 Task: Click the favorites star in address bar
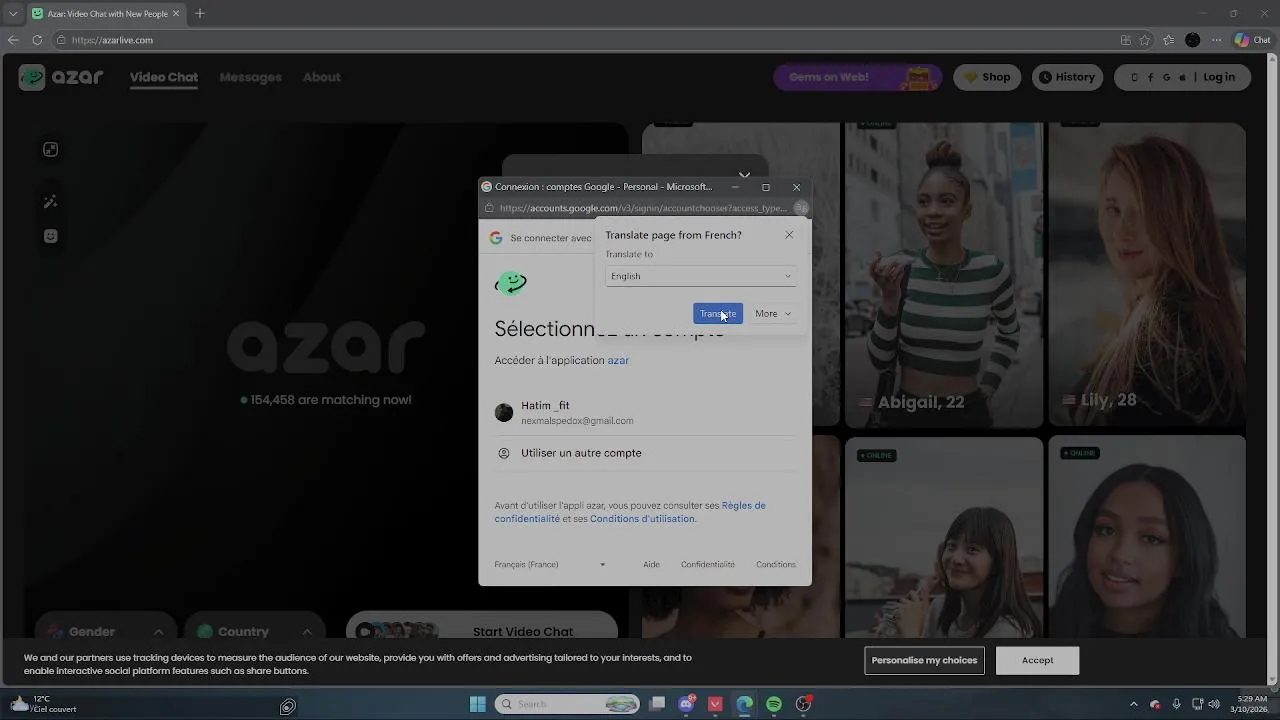(x=1145, y=40)
